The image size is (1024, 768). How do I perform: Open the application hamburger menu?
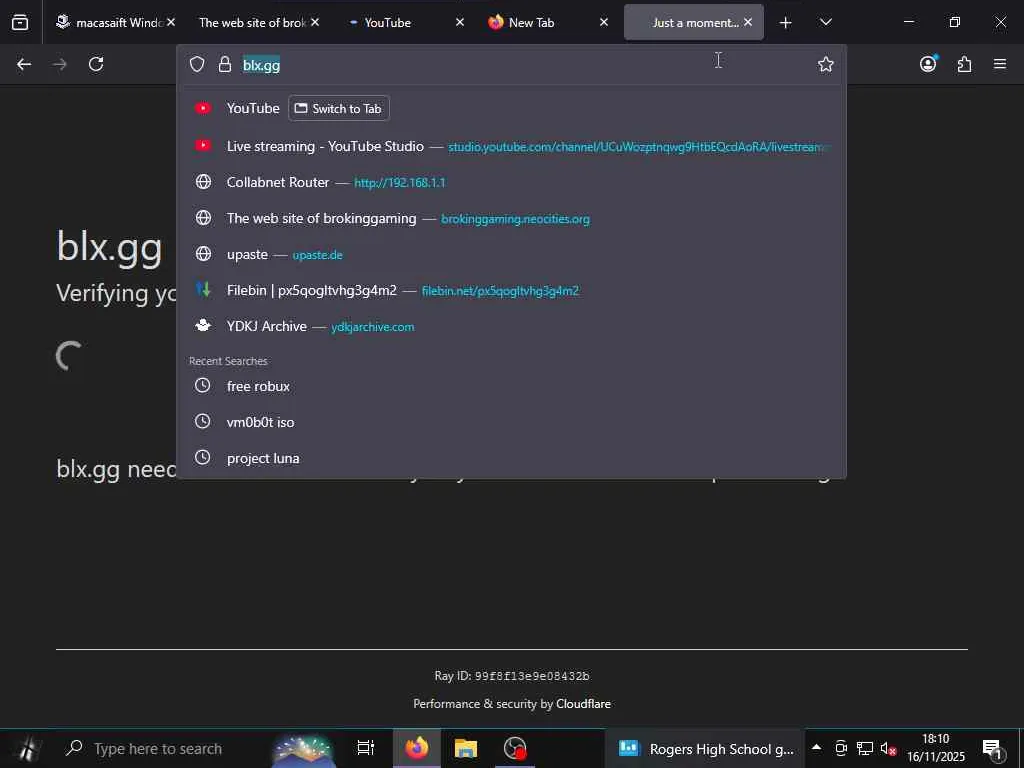point(1000,64)
